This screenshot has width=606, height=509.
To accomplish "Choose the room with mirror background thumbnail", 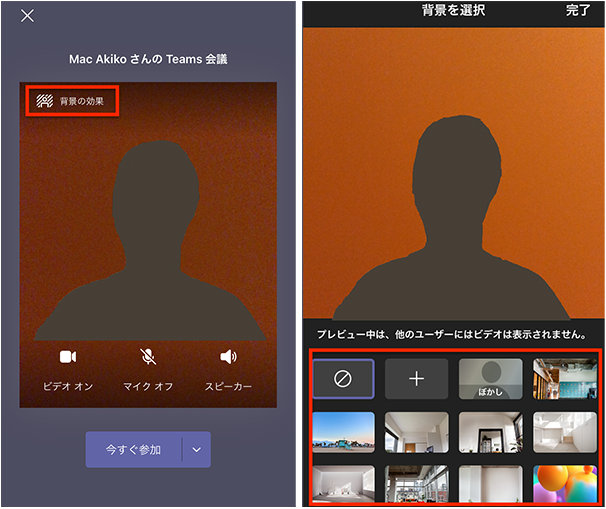I will [x=490, y=432].
